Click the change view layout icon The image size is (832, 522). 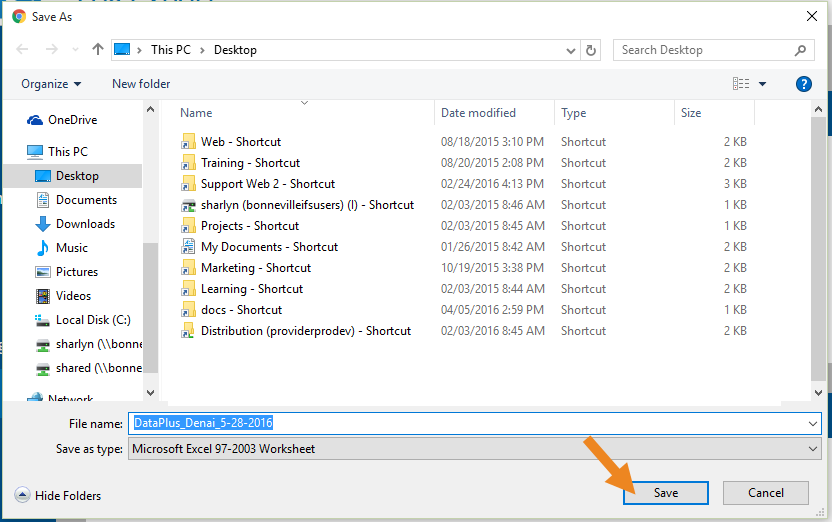(x=741, y=84)
